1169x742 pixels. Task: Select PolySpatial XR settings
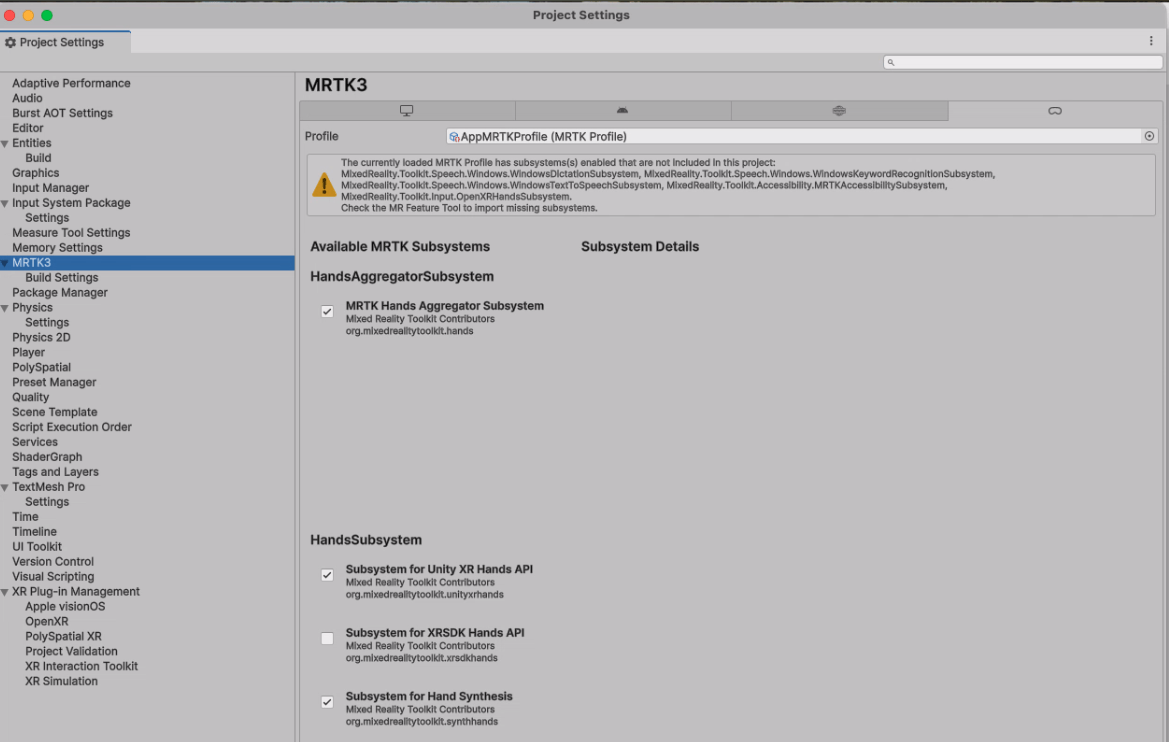tap(63, 636)
